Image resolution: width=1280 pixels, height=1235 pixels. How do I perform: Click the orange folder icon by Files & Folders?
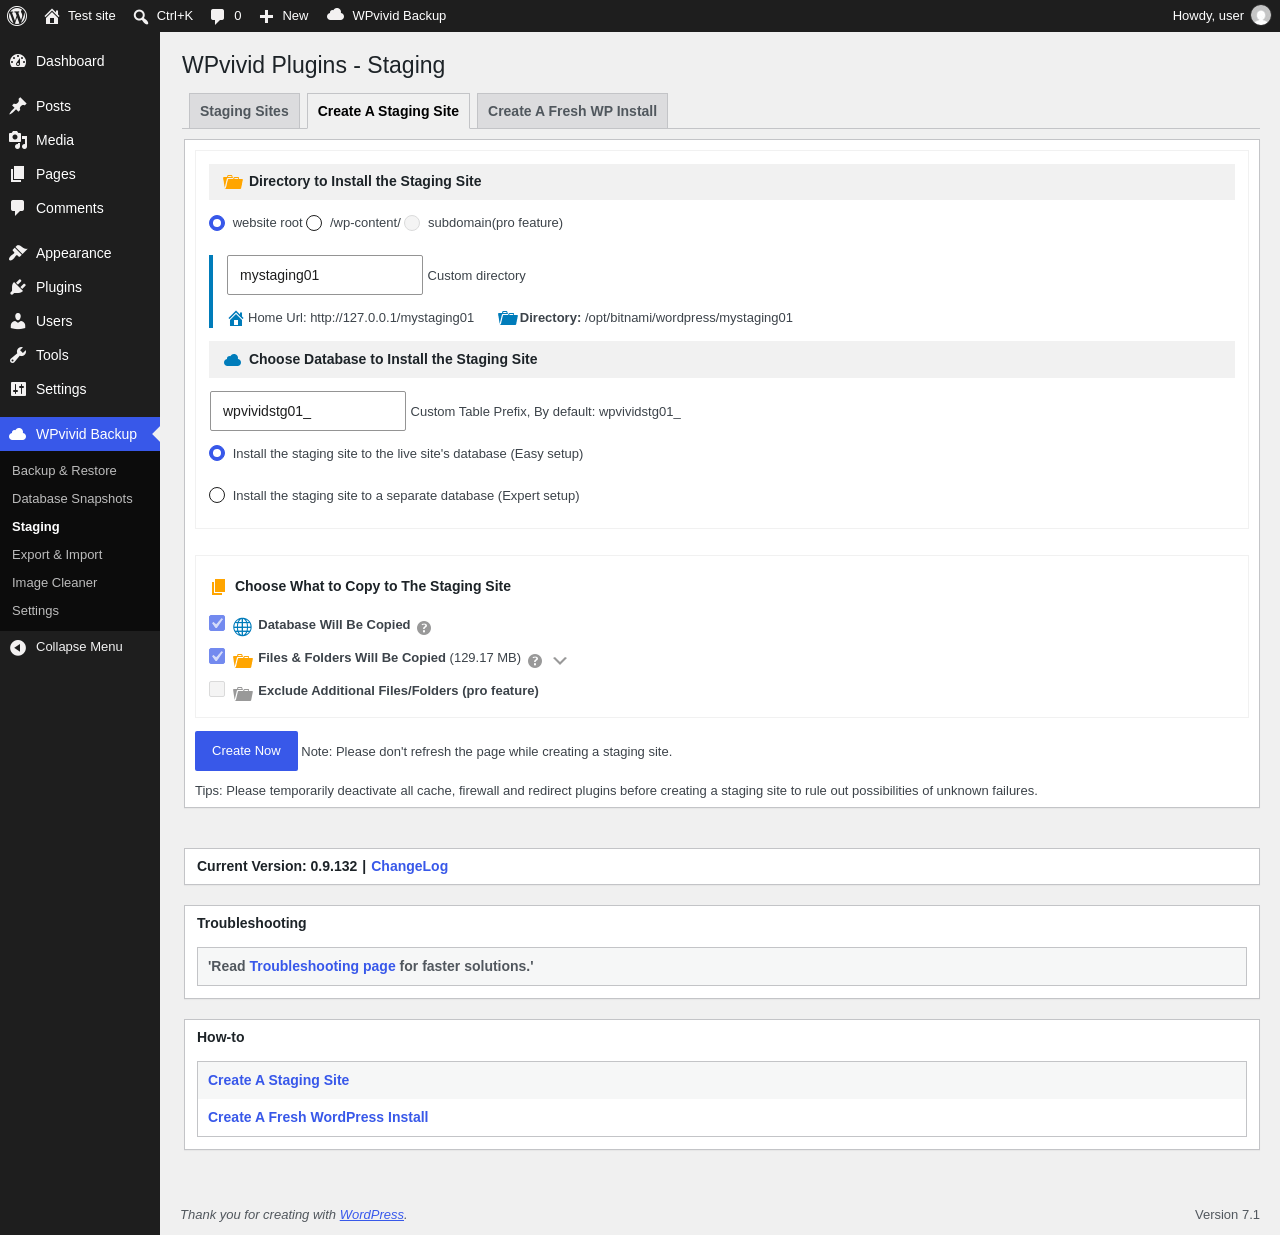tap(242, 660)
